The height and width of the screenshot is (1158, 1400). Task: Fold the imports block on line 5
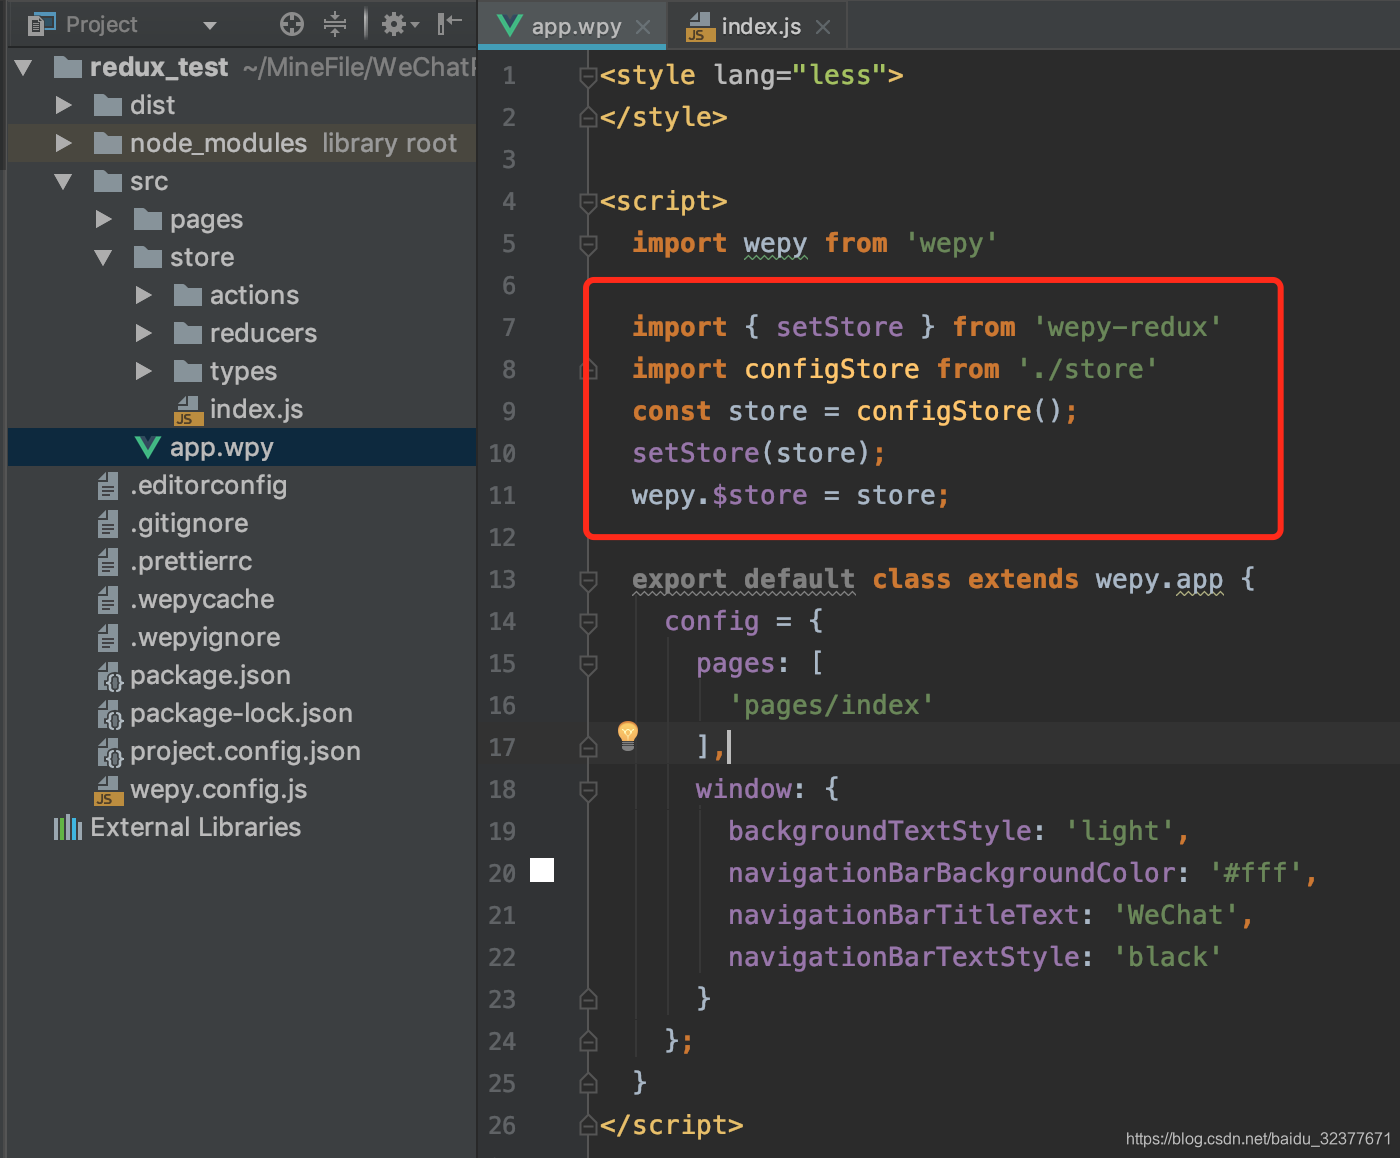click(589, 244)
